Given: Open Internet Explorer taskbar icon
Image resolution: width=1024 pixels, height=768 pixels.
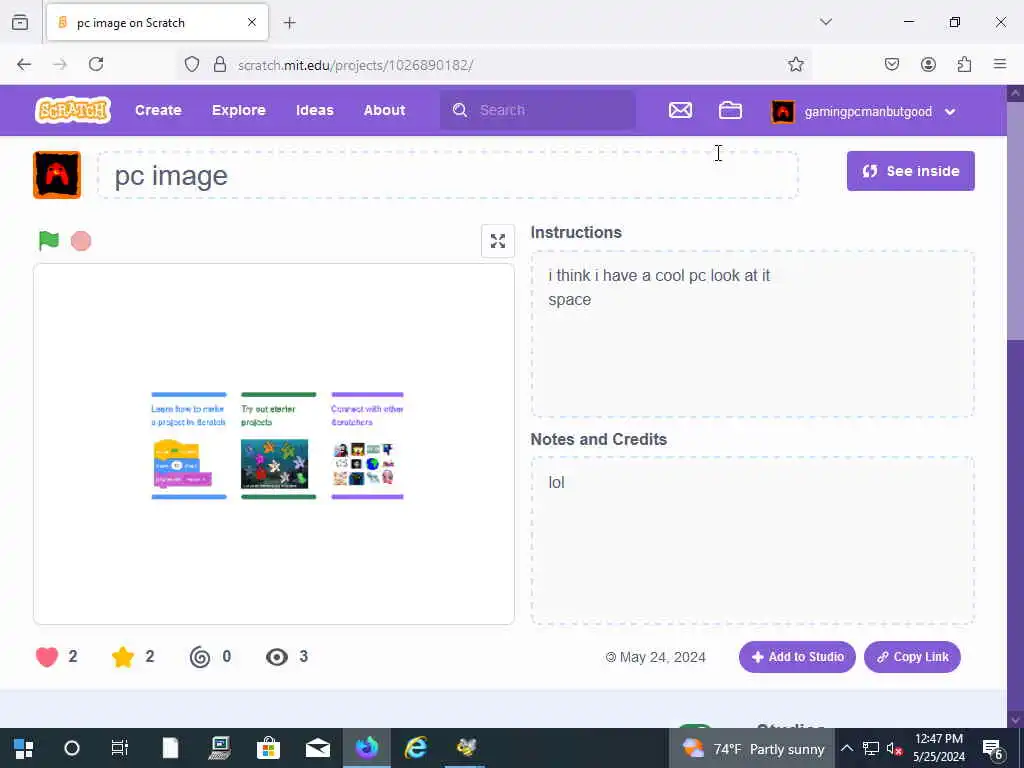Looking at the screenshot, I should point(416,748).
